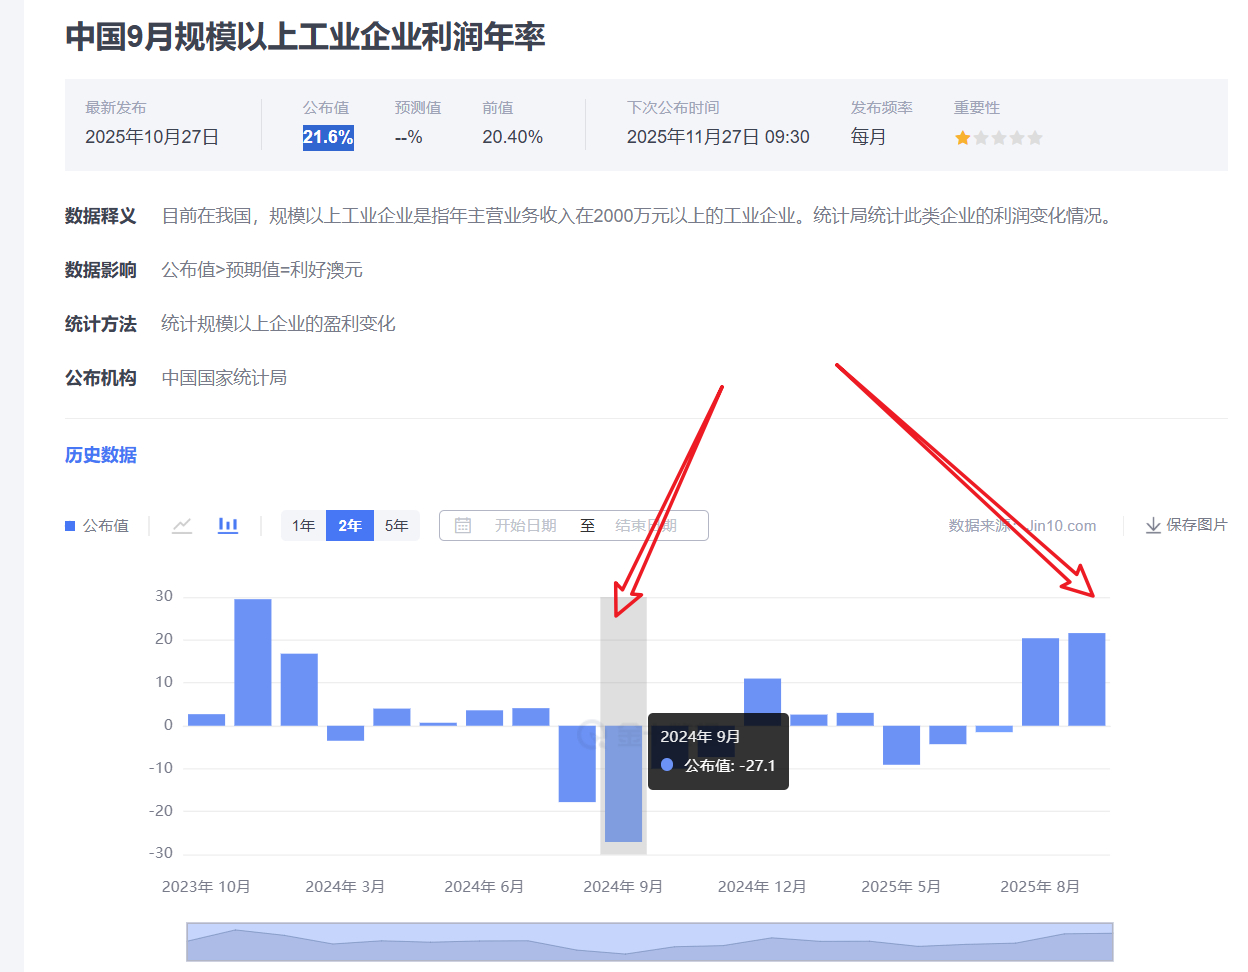
Task: Open the calendar icon in date range picker
Action: (463, 524)
